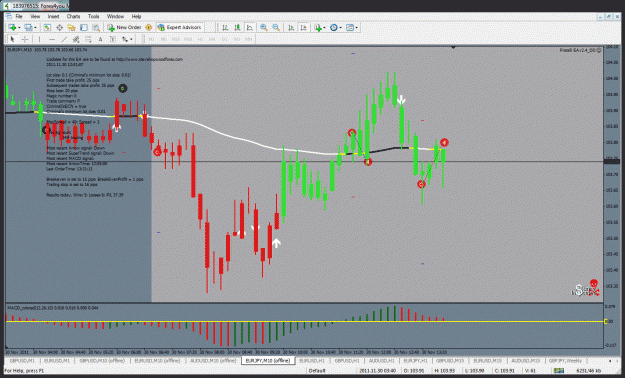Select the Arrows drawing tool
The image size is (625, 378).
[x=125, y=39]
